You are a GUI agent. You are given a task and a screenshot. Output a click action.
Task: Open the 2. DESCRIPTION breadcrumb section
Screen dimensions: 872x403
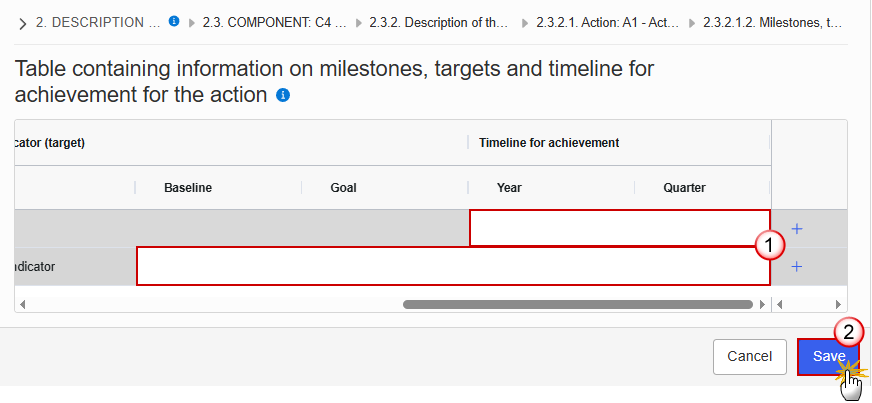98,22
